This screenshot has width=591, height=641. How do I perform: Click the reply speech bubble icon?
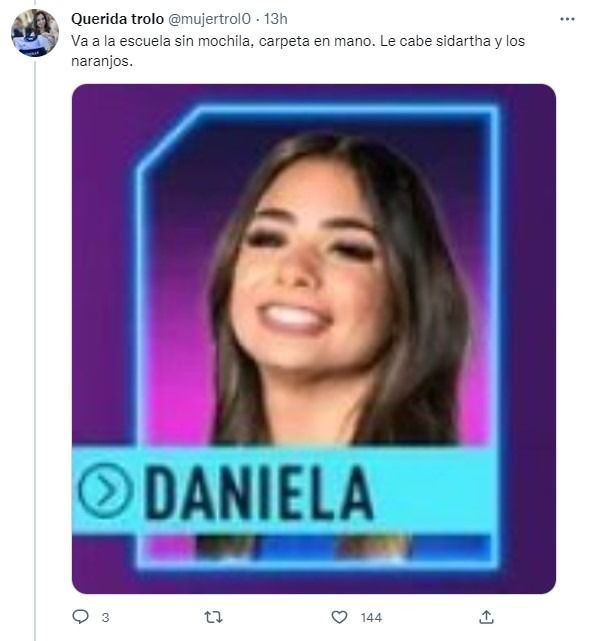coord(81,616)
